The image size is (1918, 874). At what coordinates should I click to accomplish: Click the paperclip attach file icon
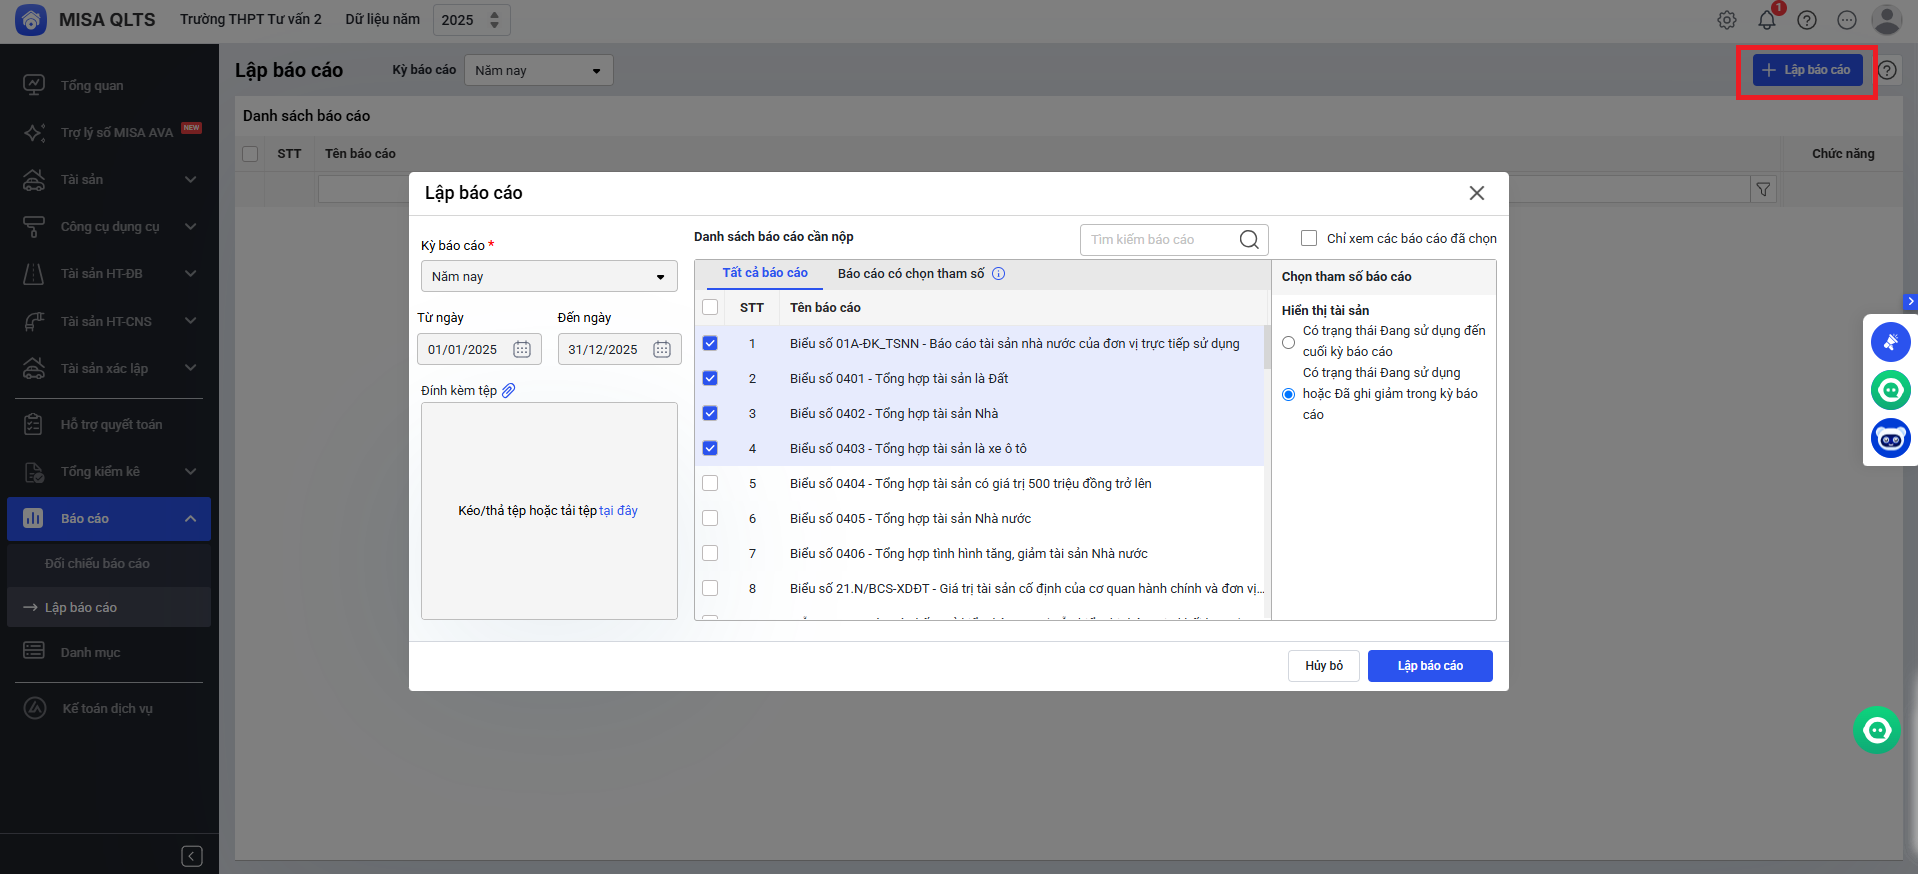pyautogui.click(x=508, y=390)
